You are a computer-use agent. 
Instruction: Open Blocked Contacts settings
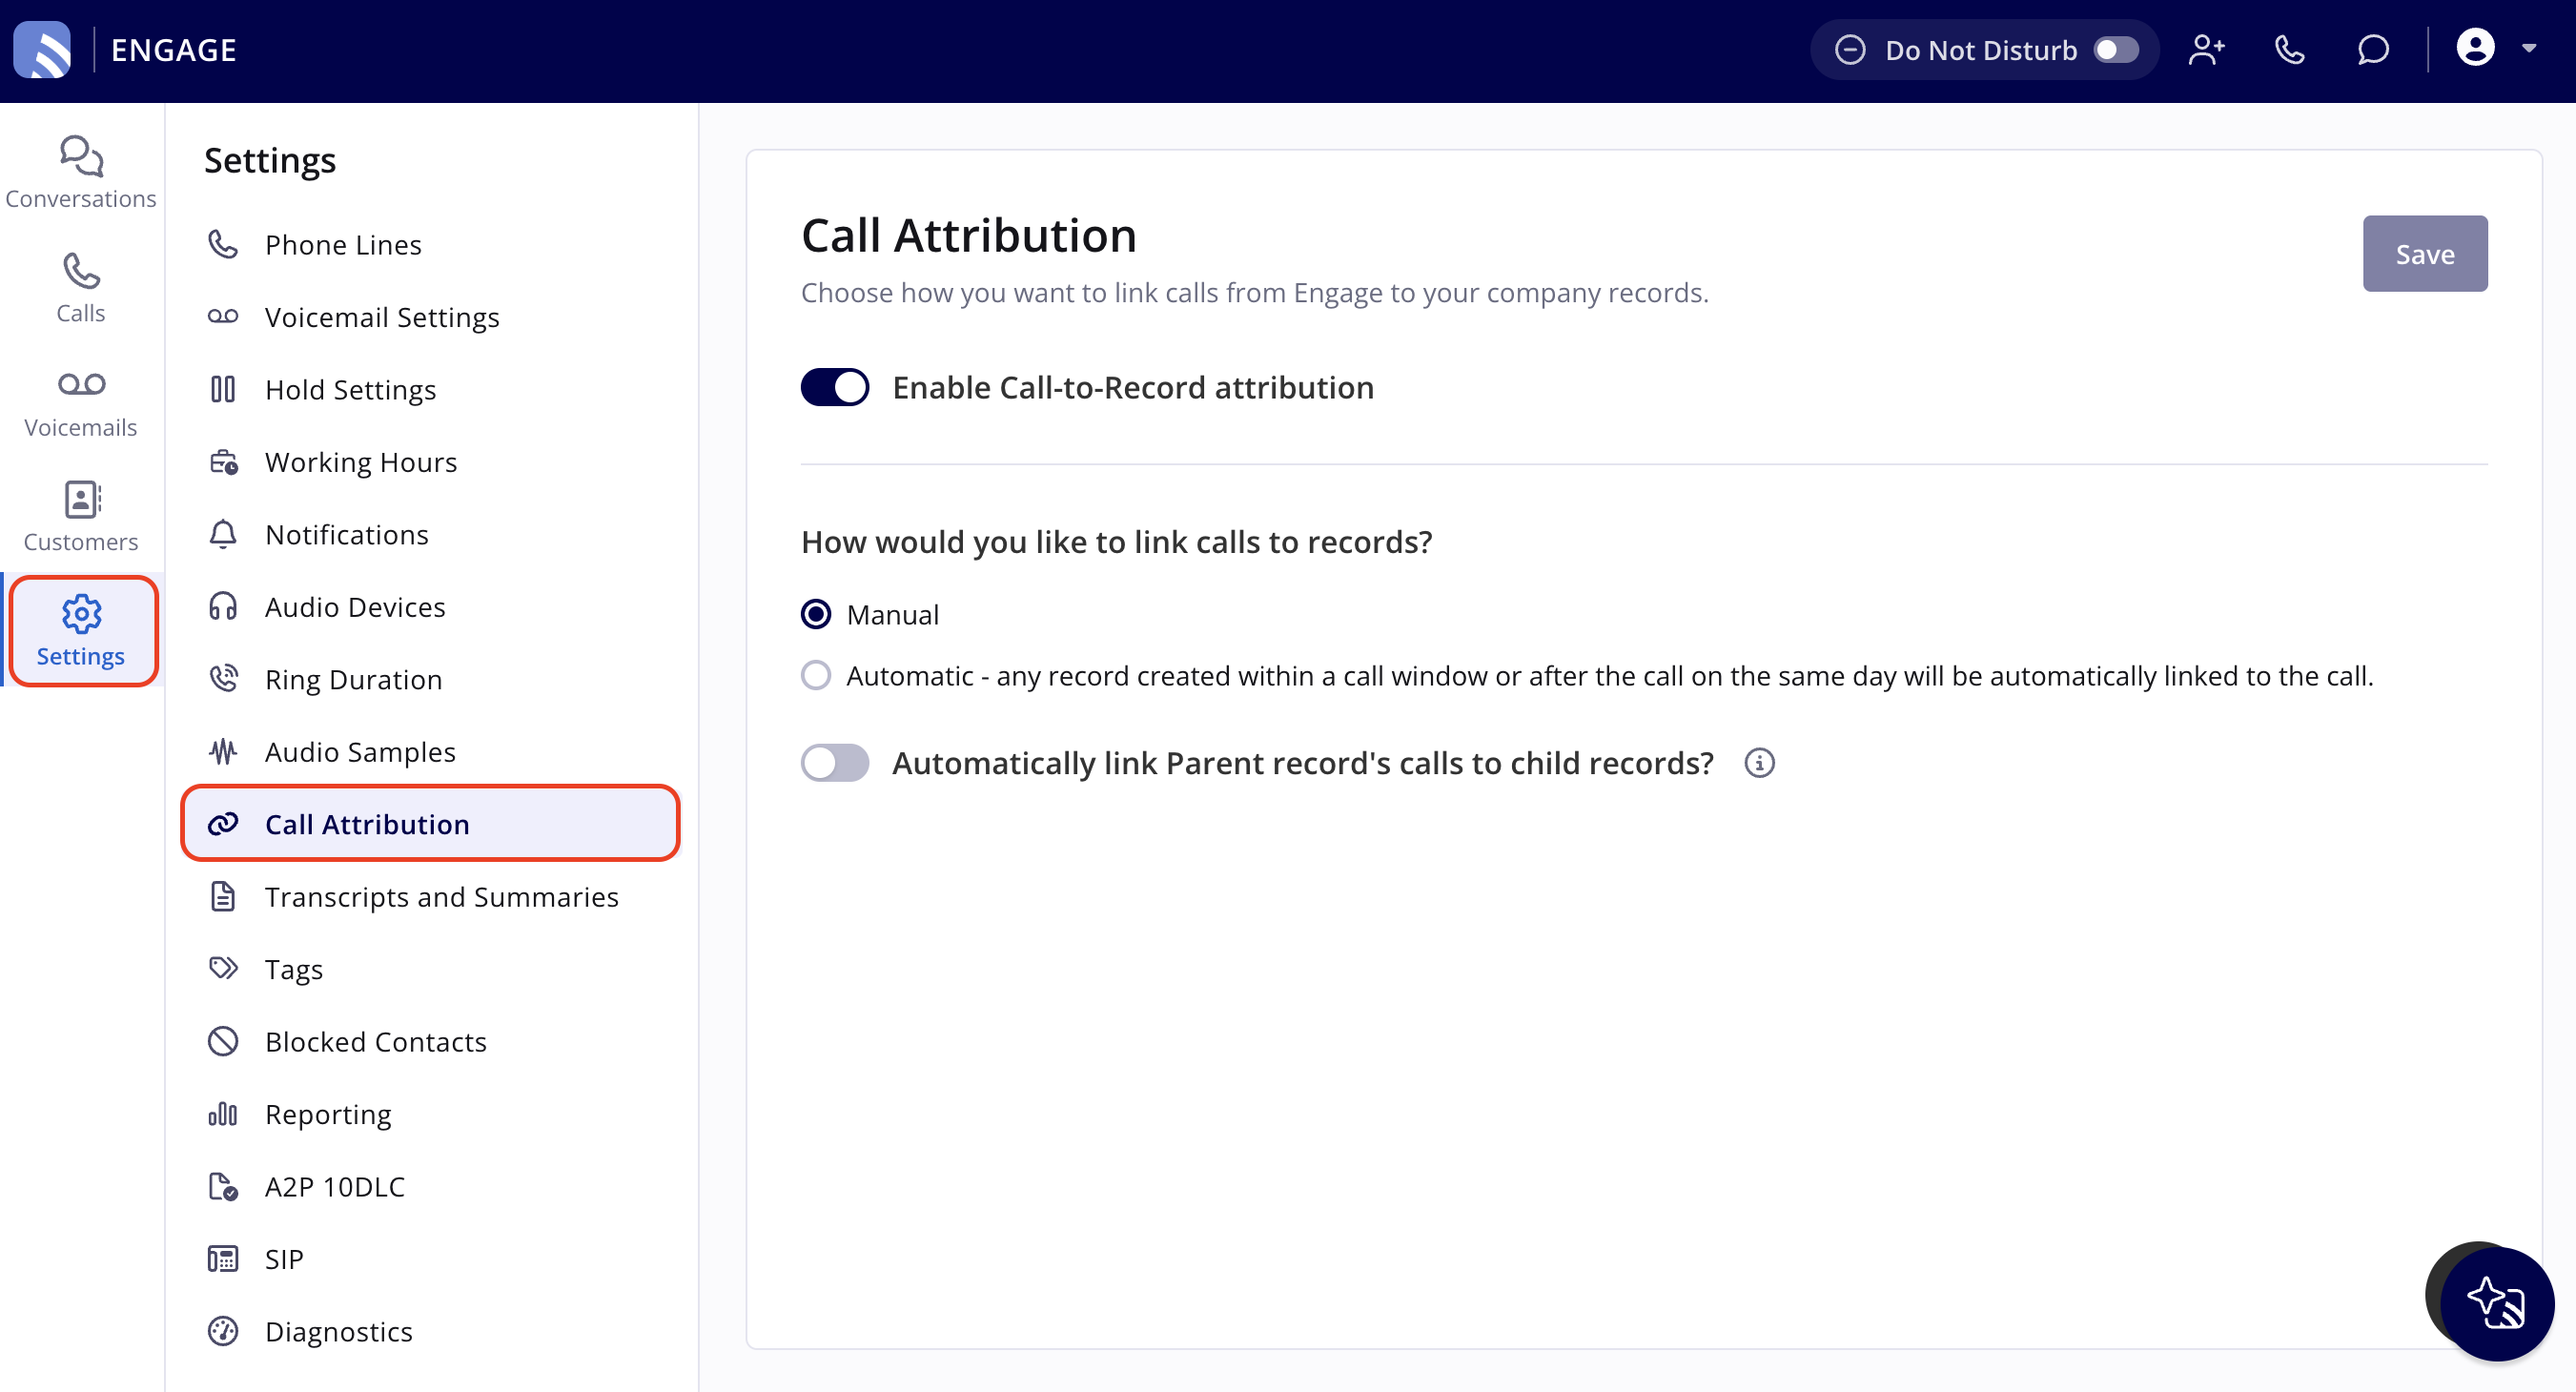[x=431, y=1042]
